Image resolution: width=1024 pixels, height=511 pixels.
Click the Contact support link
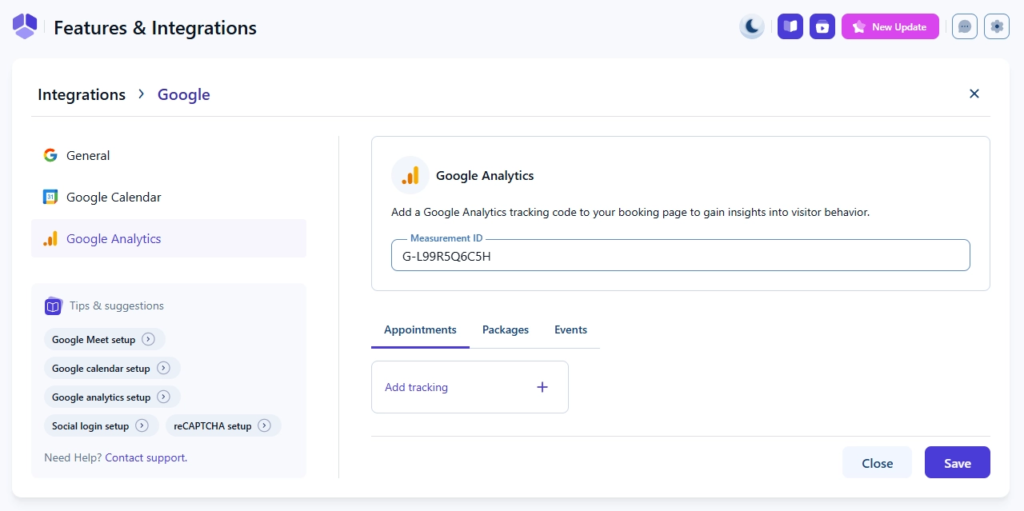146,458
